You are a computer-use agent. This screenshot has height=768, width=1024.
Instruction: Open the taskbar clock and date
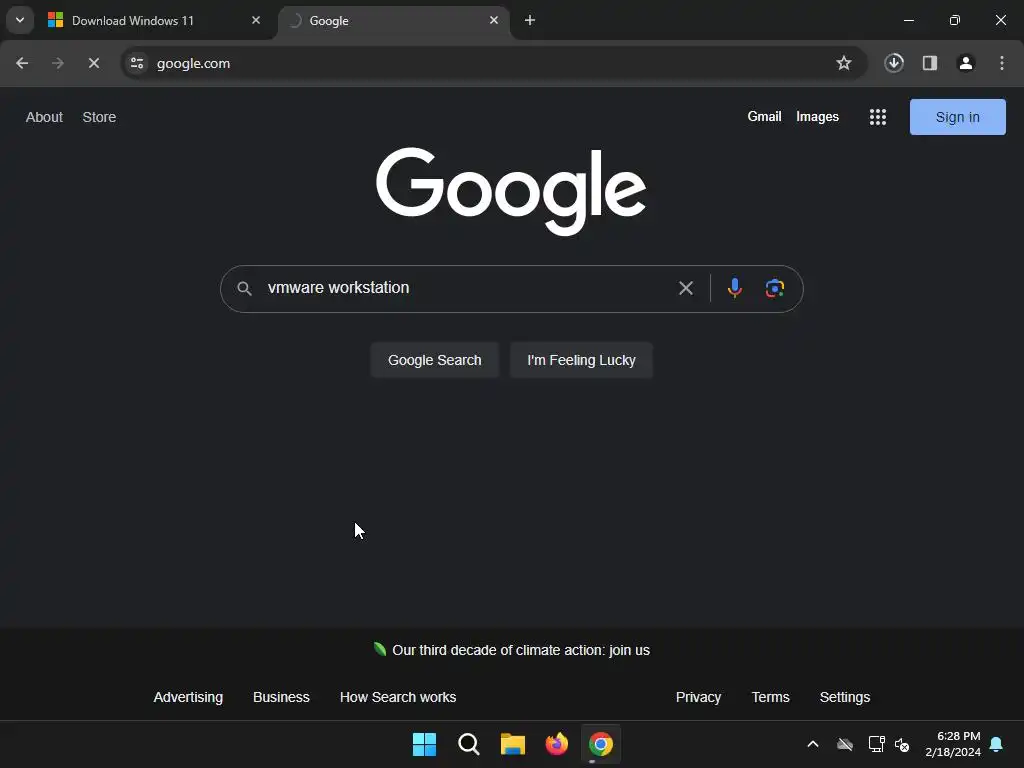[x=953, y=744]
